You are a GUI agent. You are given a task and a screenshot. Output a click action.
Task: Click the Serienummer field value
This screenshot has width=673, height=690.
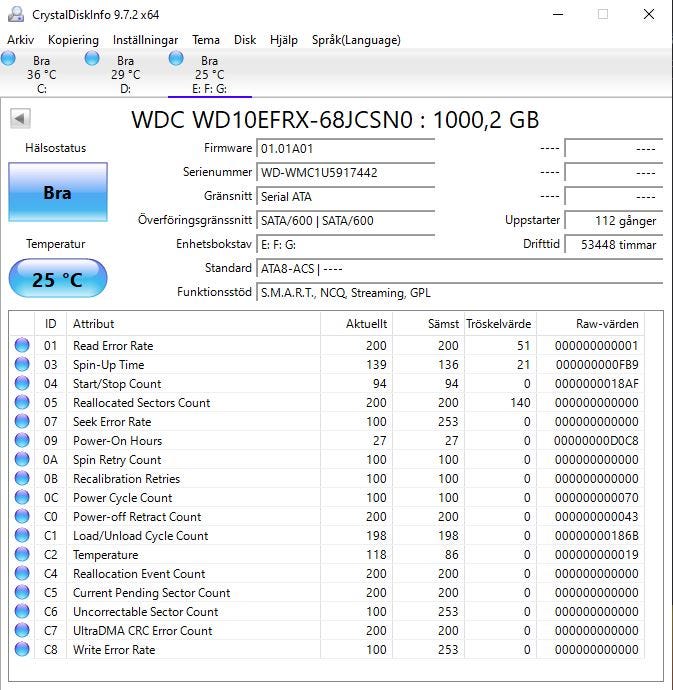pyautogui.click(x=345, y=172)
